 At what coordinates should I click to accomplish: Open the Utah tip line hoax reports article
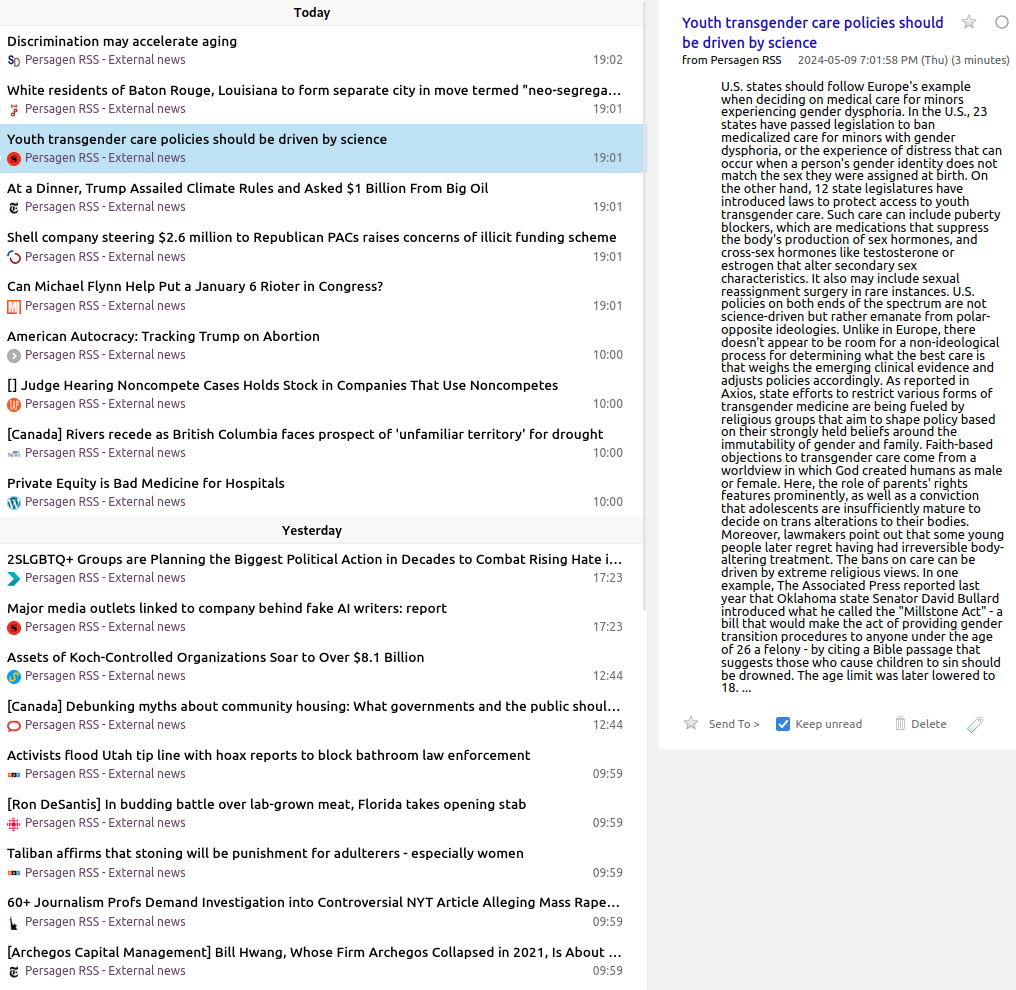269,755
